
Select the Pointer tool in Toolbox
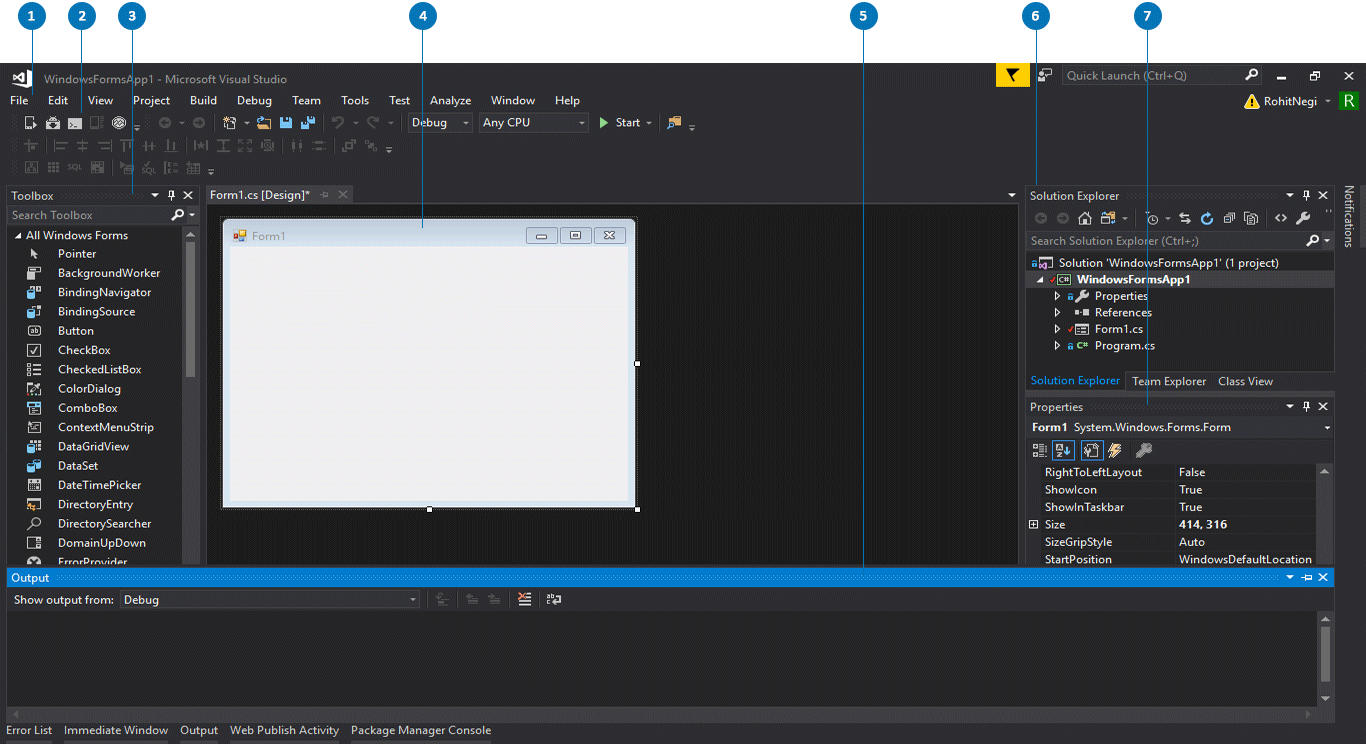pos(77,254)
